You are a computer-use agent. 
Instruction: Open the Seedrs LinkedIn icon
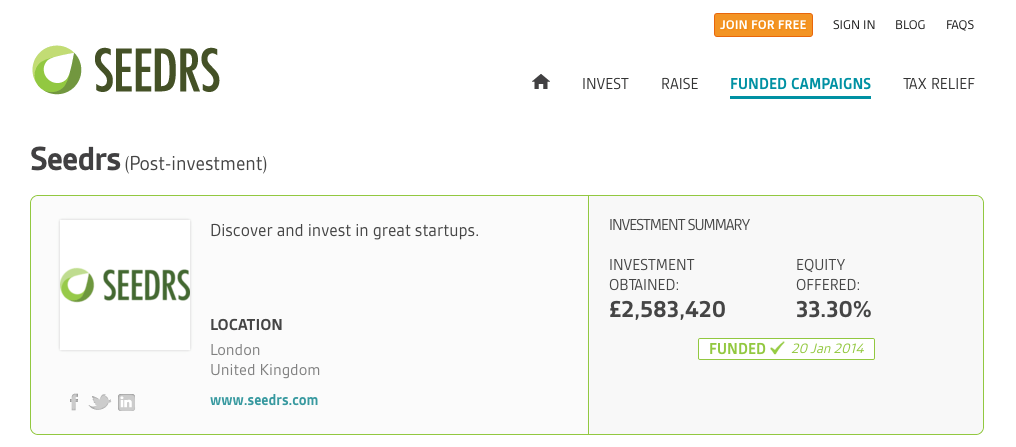[126, 402]
